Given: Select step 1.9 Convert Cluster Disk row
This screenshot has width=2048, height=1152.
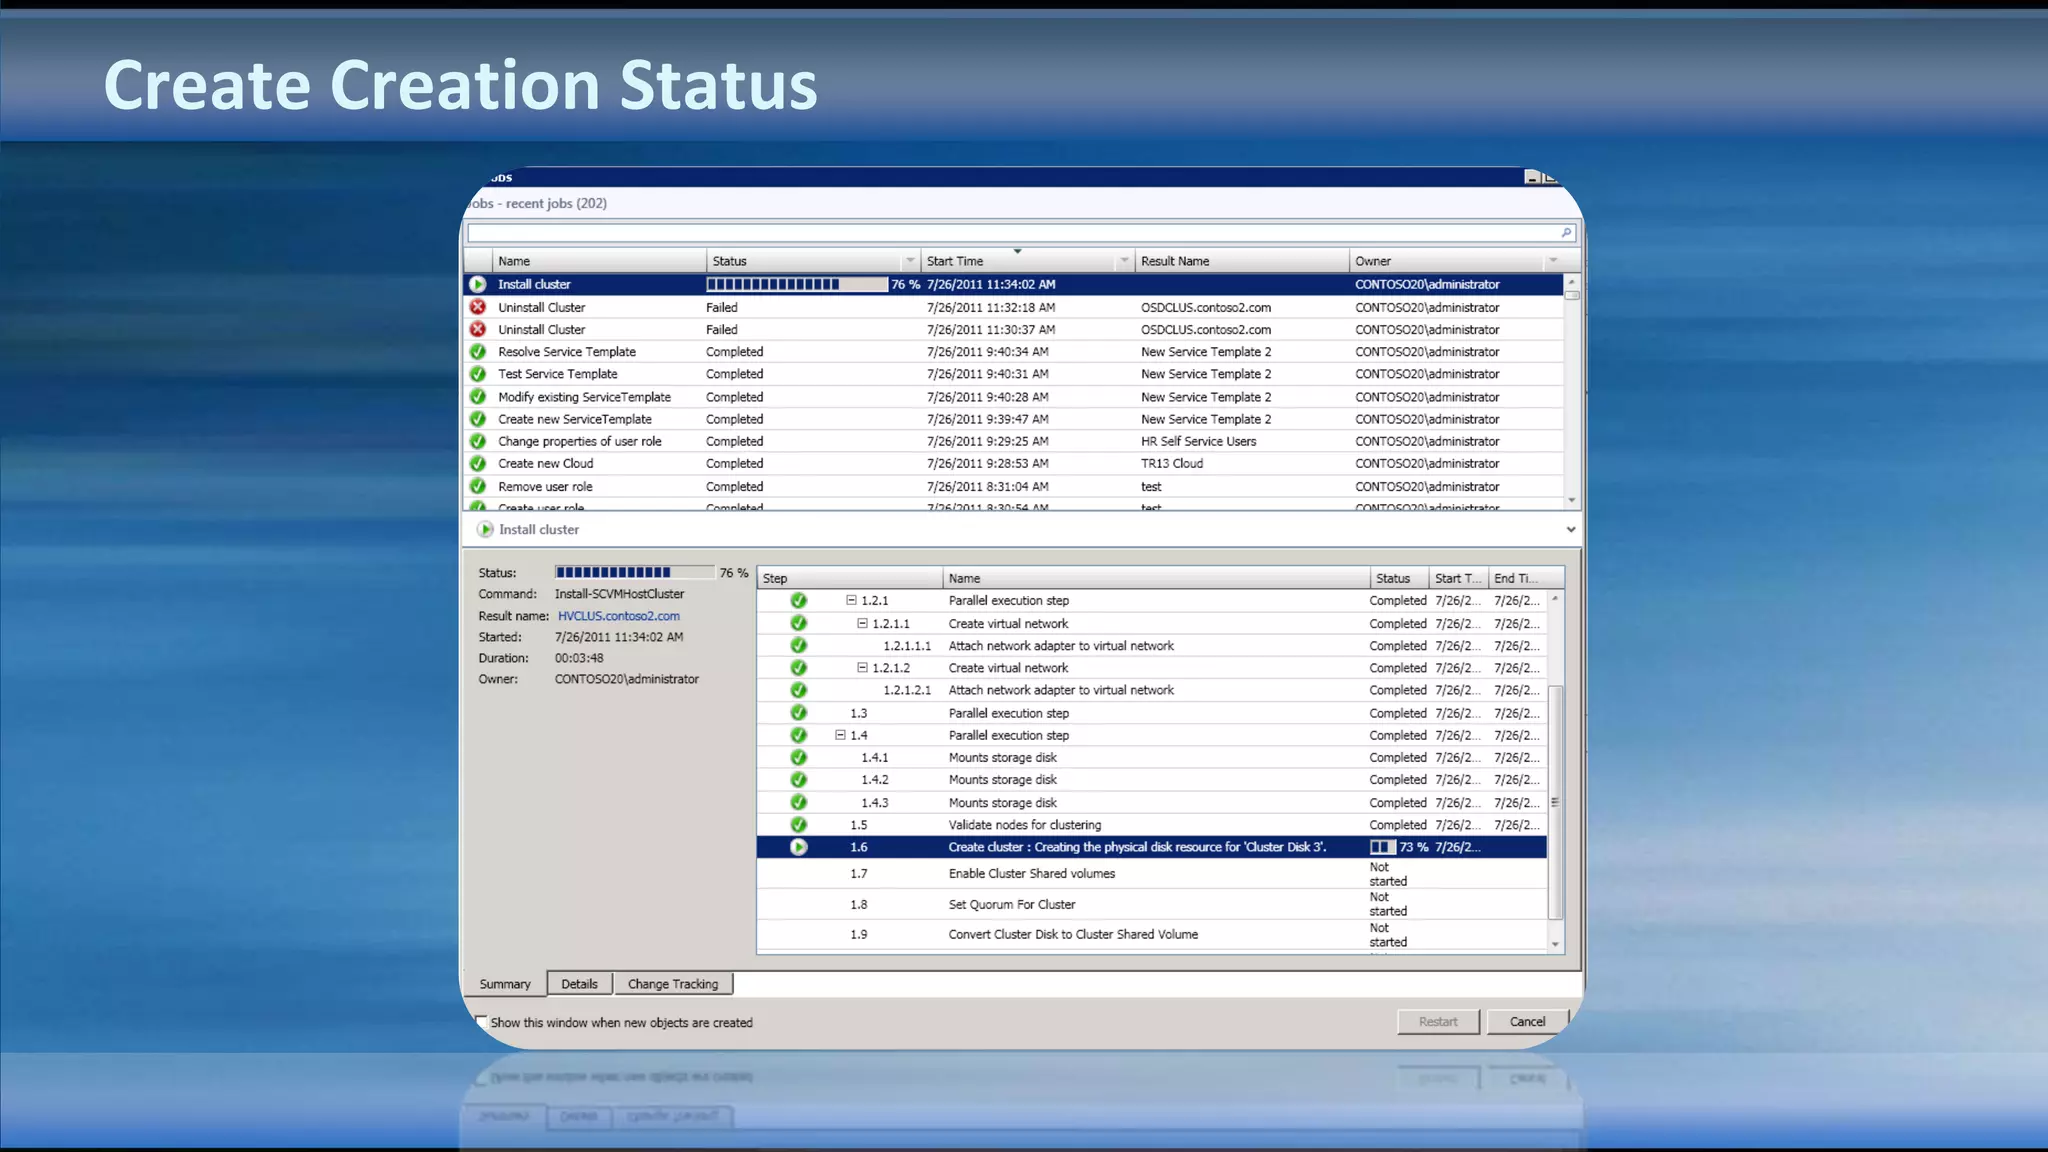Looking at the screenshot, I should click(x=1152, y=934).
